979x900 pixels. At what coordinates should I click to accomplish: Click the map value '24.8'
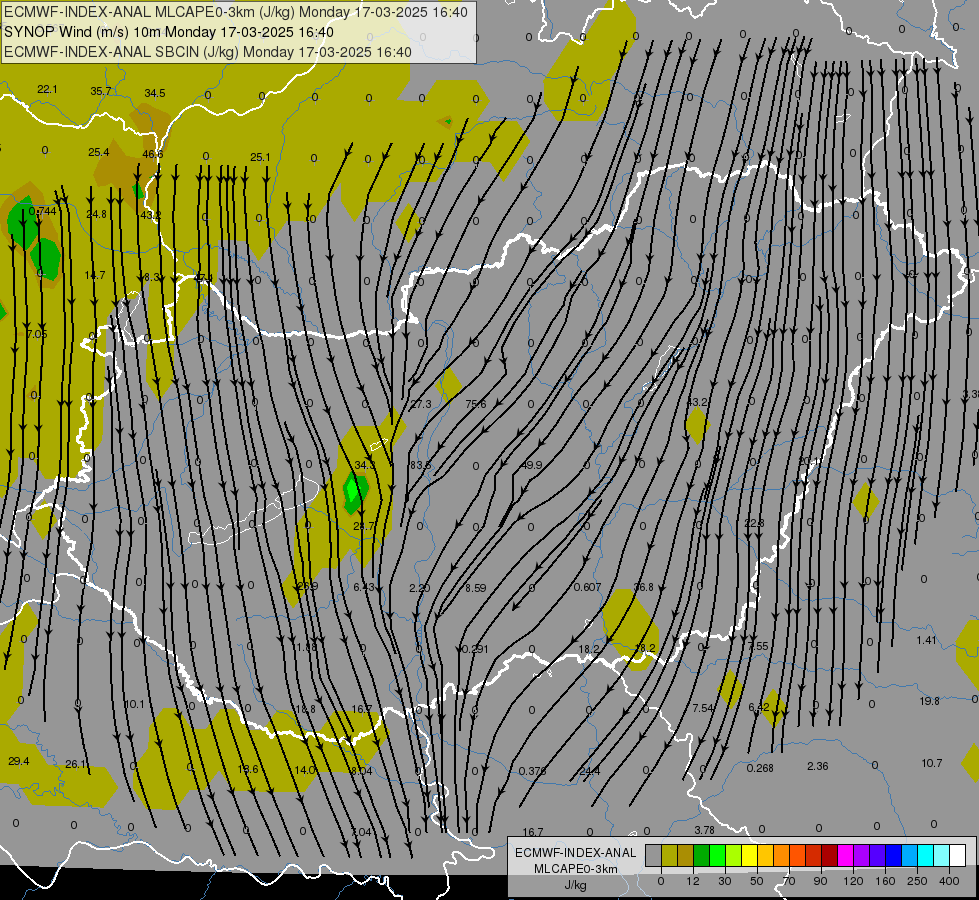coord(96,214)
